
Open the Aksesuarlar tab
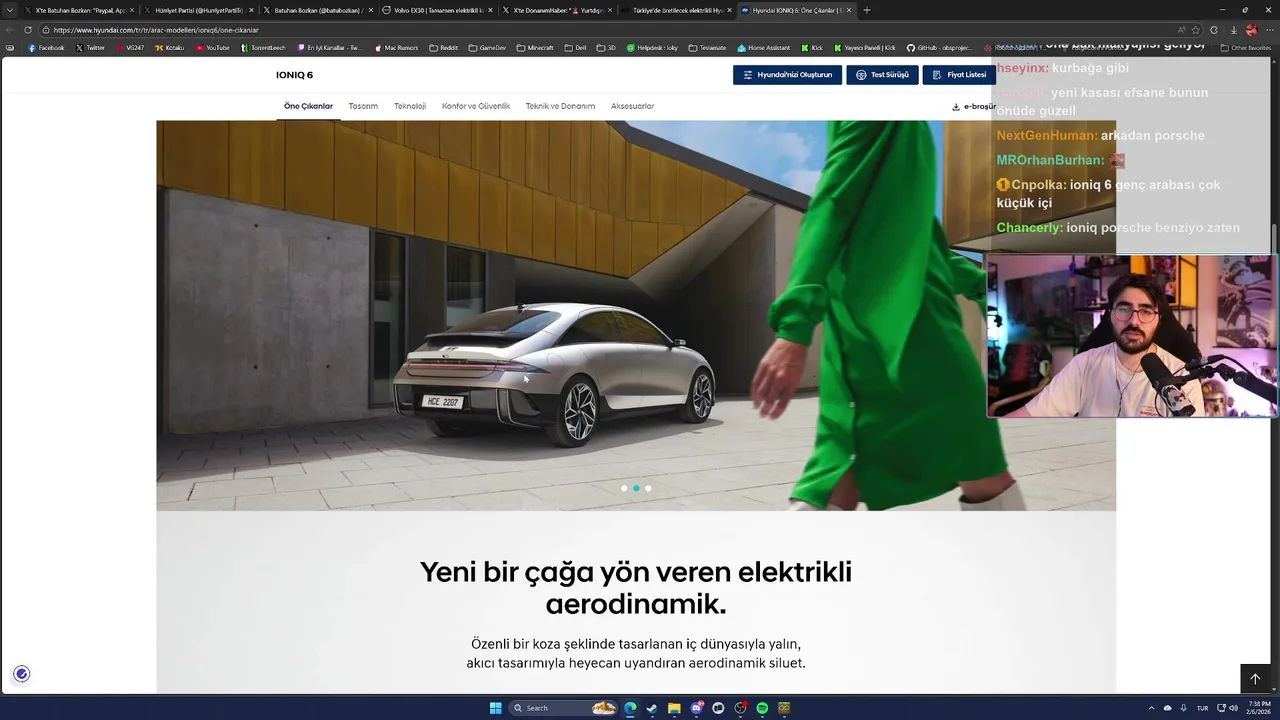tap(632, 106)
